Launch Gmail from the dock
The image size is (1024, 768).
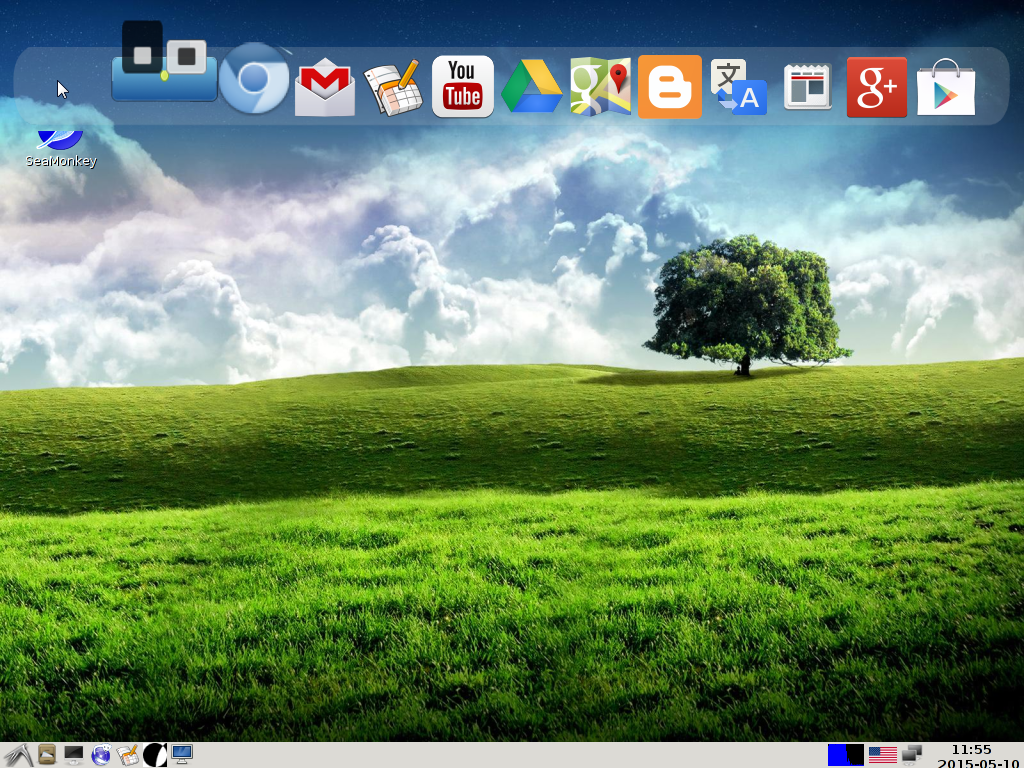(325, 87)
